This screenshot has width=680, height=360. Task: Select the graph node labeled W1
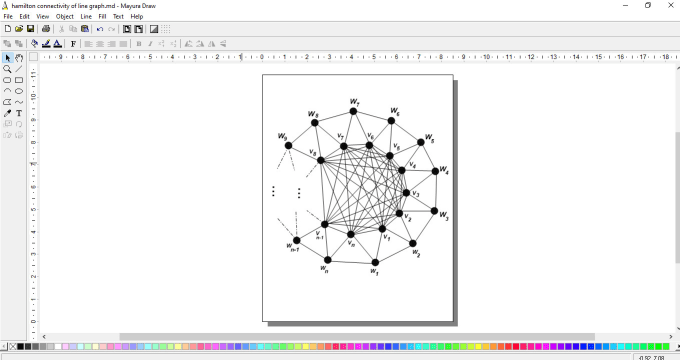point(375,262)
